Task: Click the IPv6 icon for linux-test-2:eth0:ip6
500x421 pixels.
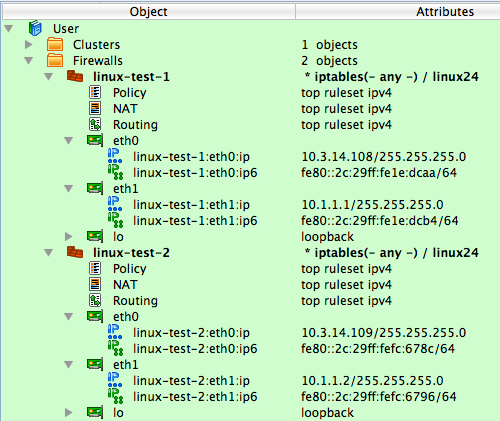Action: point(115,348)
